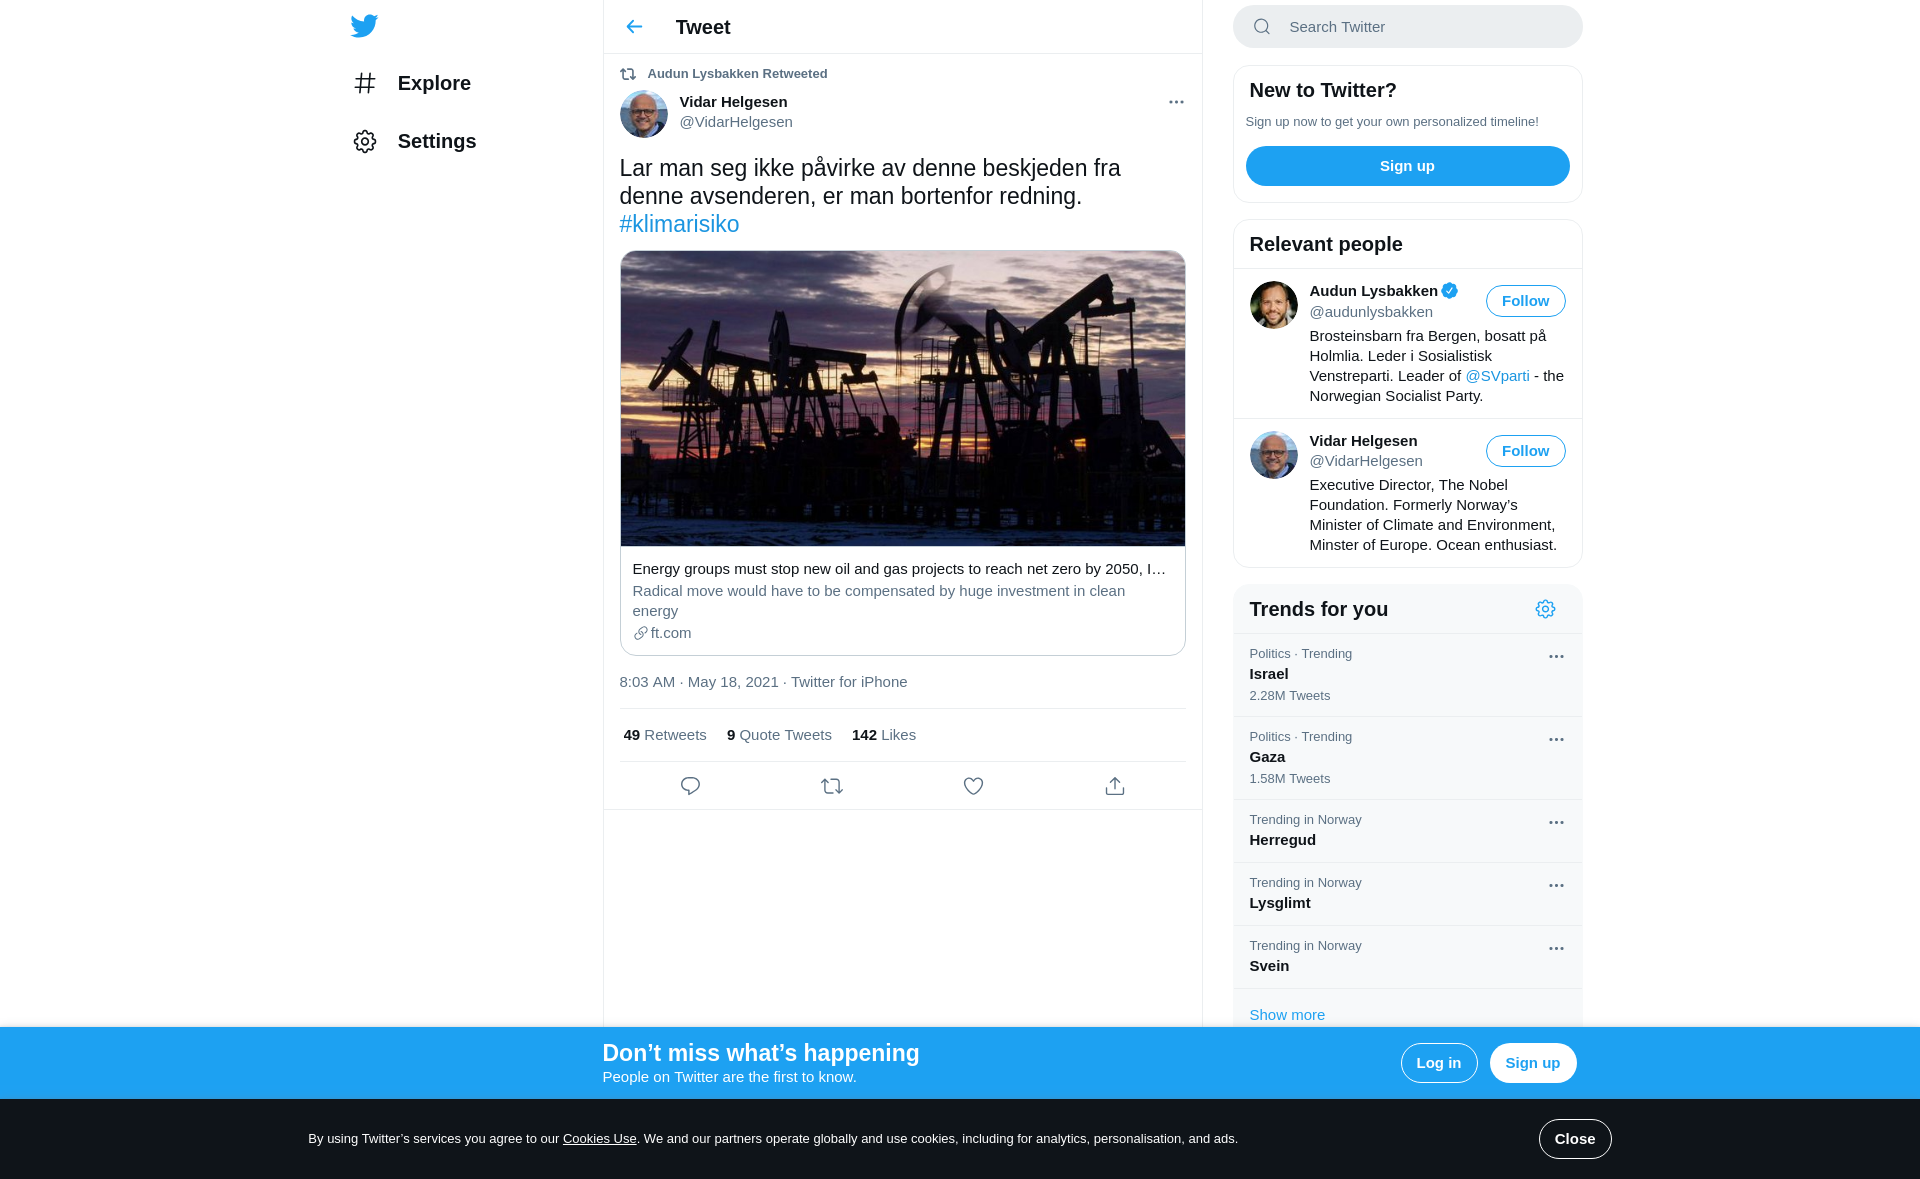The image size is (1920, 1179).
Task: Open more options for Herregud trend
Action: pos(1556,823)
